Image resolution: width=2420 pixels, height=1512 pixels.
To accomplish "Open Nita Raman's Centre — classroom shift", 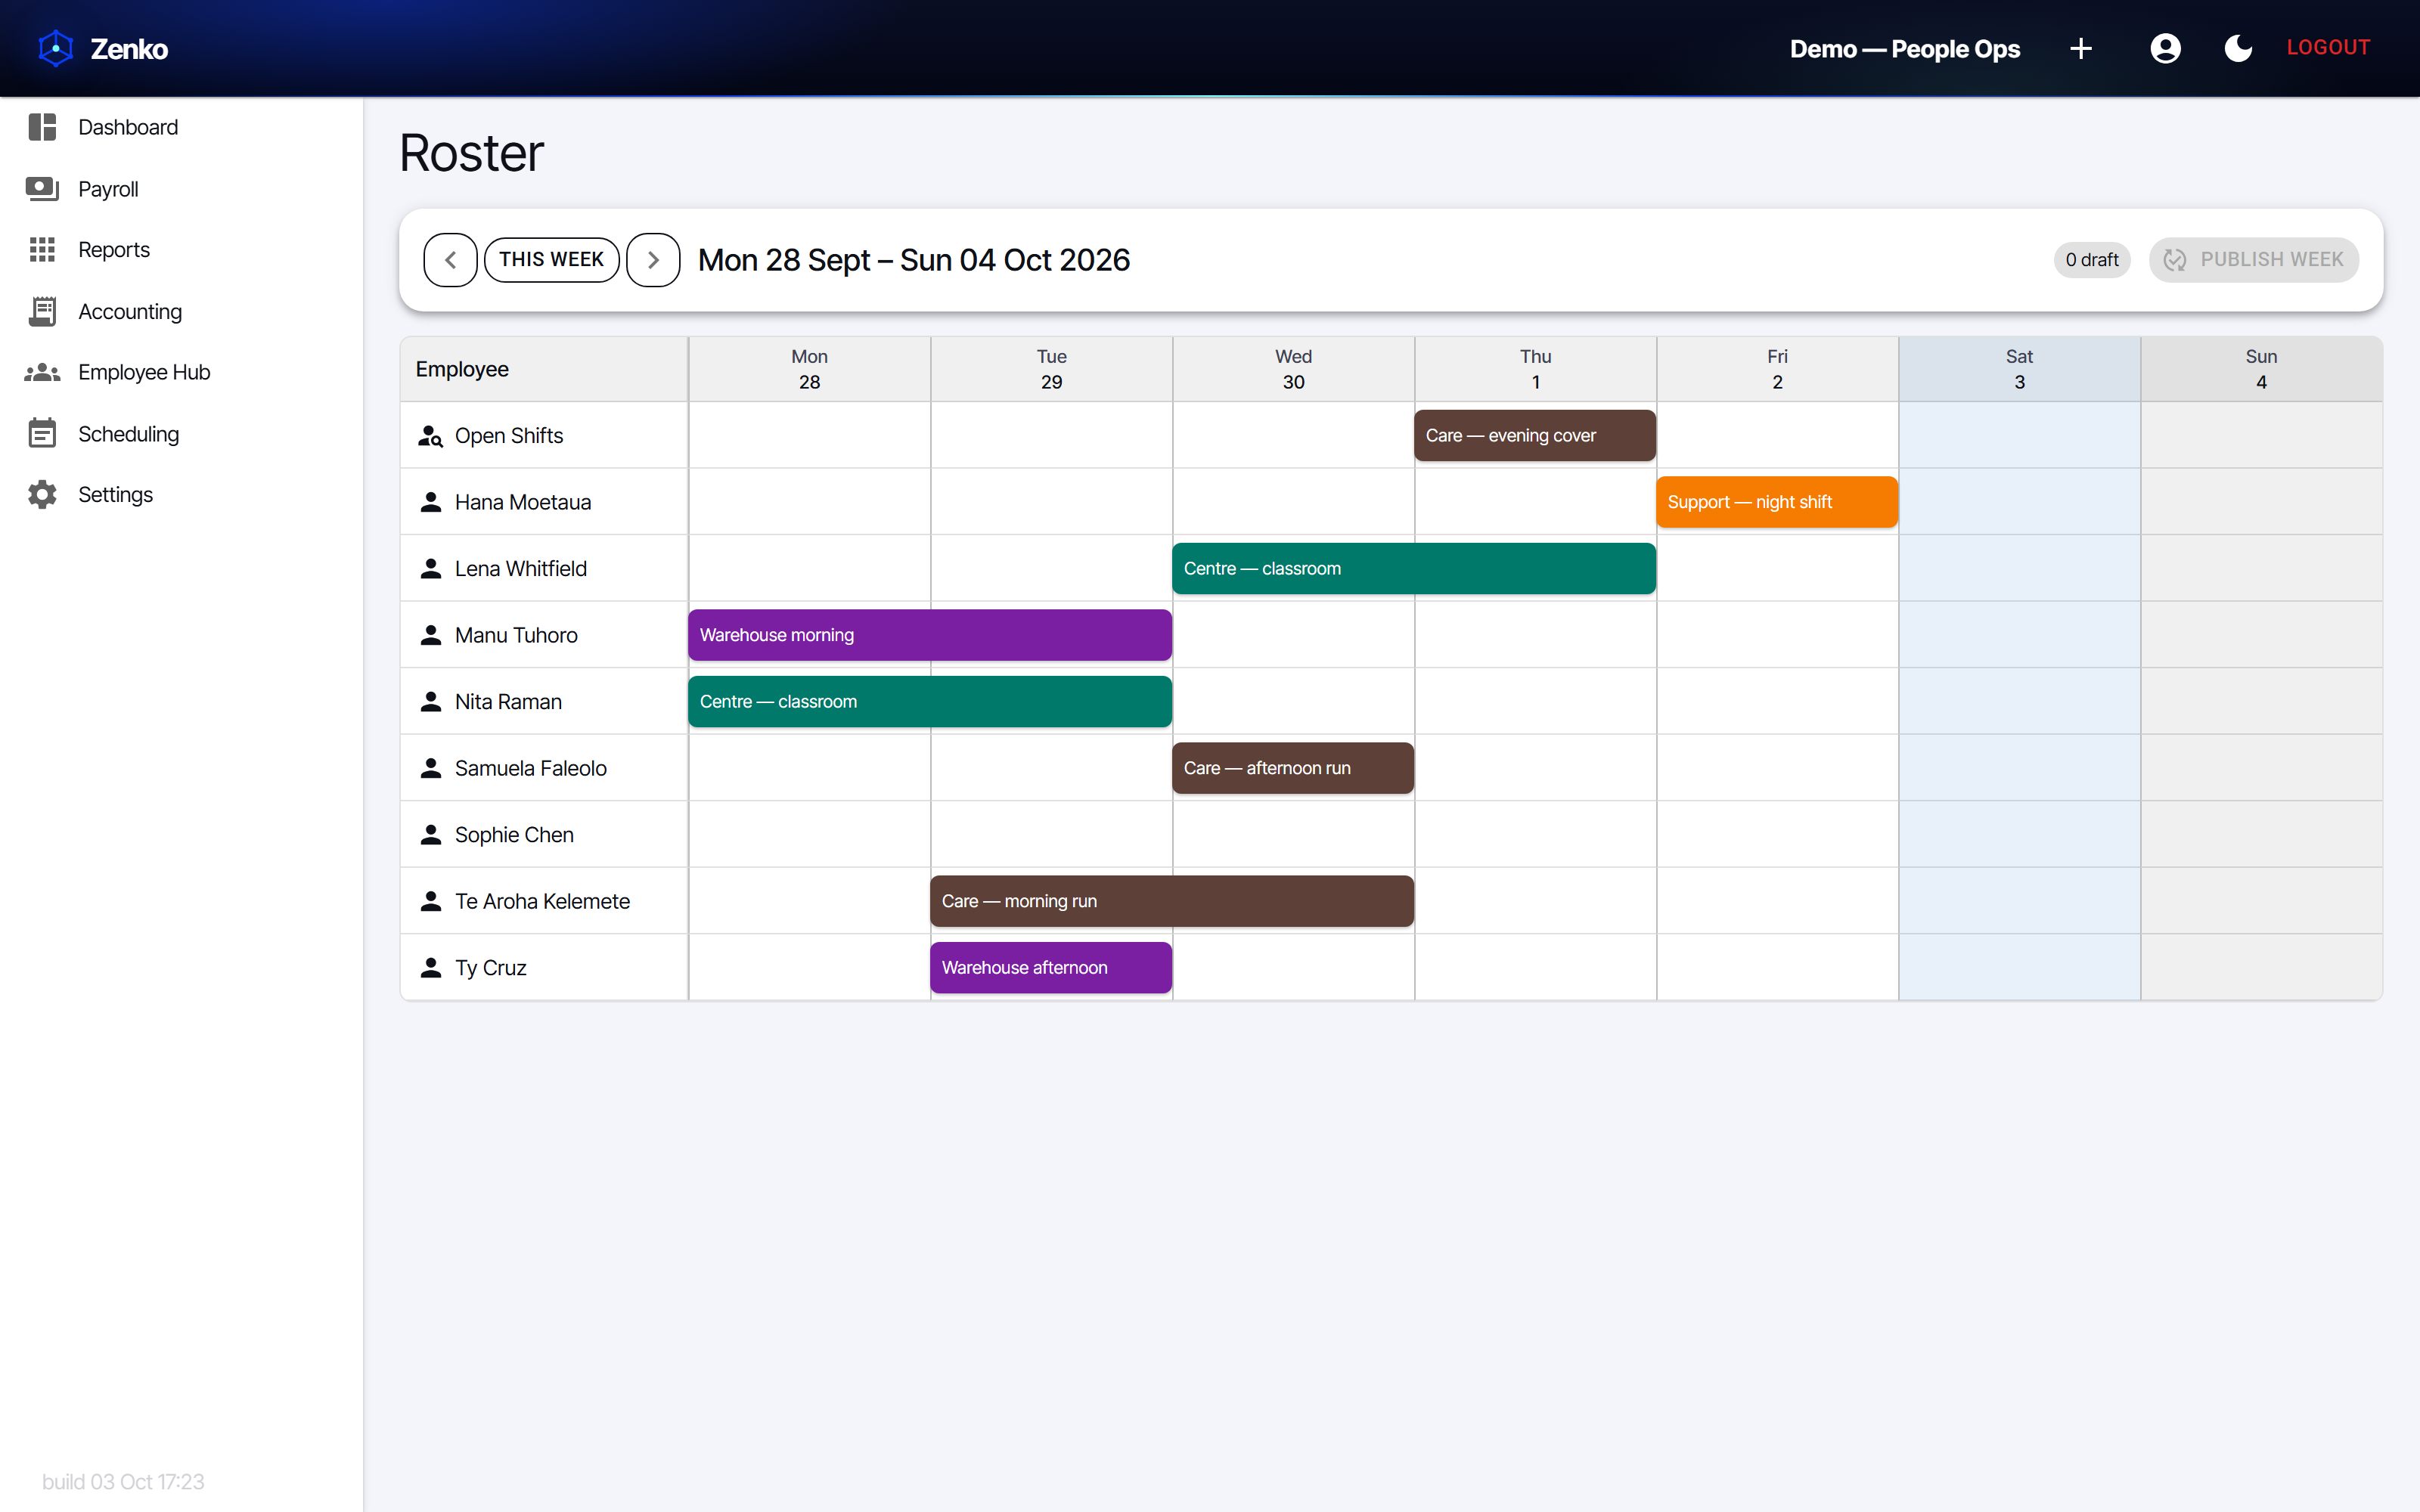I will (x=930, y=702).
